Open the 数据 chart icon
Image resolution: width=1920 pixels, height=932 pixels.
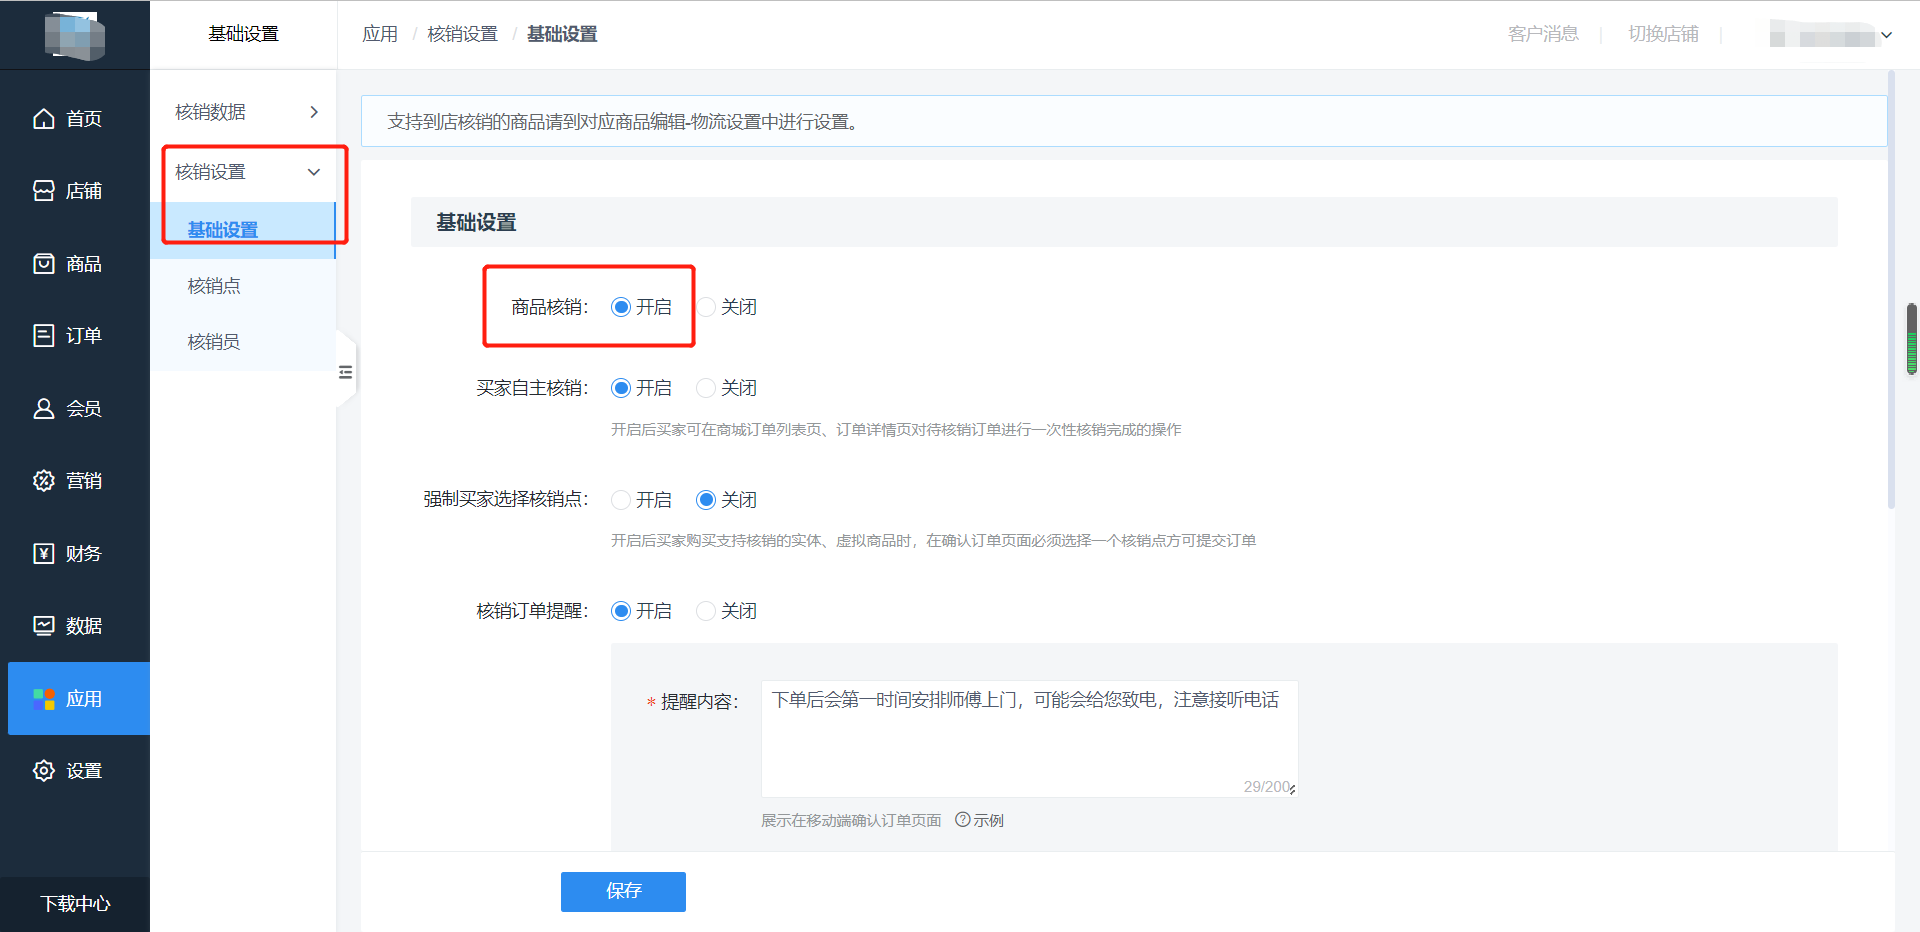(x=44, y=626)
